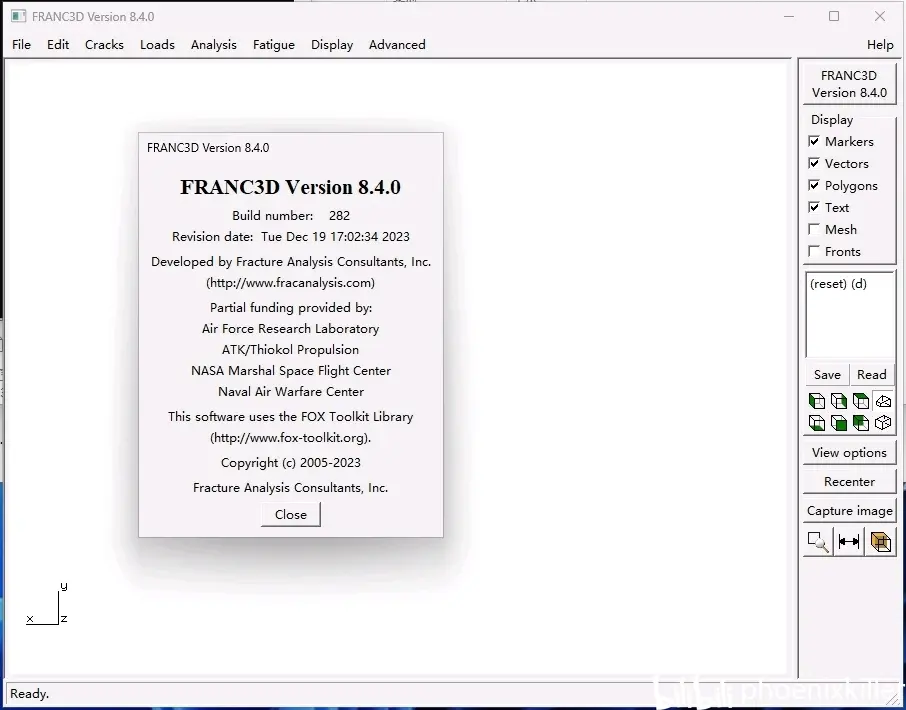The height and width of the screenshot is (710, 906).
Task: Select the right-face view cube icon
Action: (x=839, y=401)
